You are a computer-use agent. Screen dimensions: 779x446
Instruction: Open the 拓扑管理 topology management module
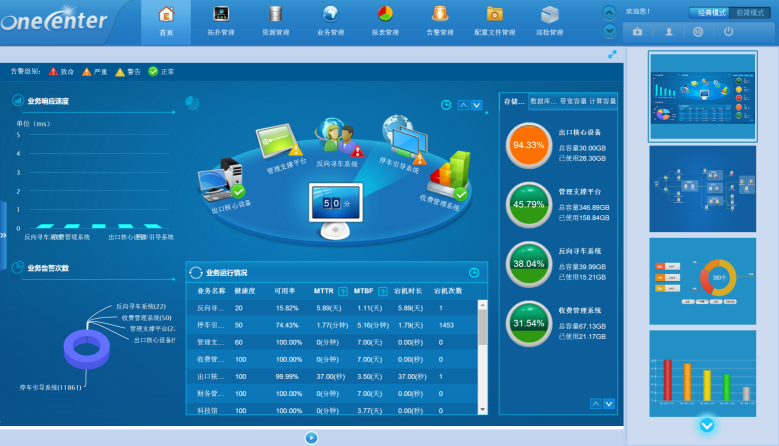point(220,20)
